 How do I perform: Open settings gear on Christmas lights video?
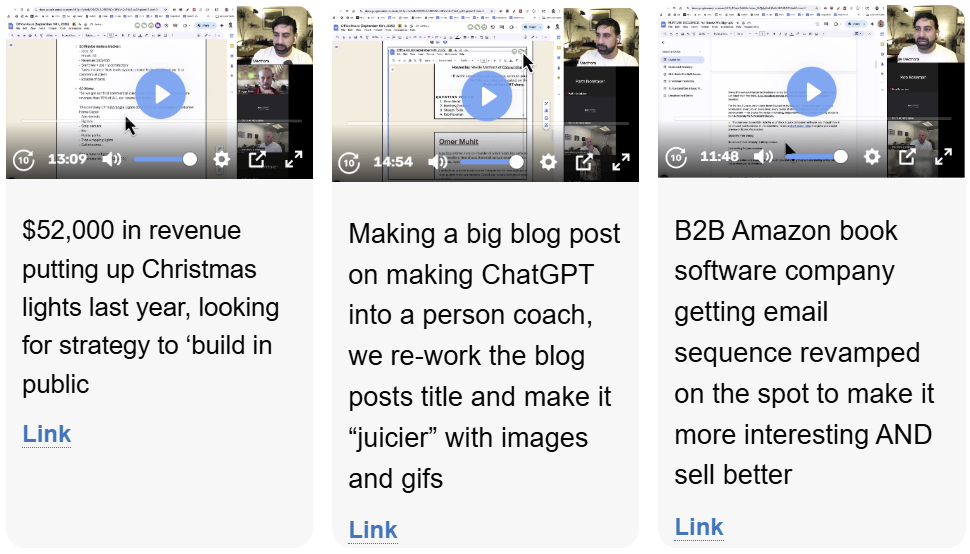[x=221, y=159]
